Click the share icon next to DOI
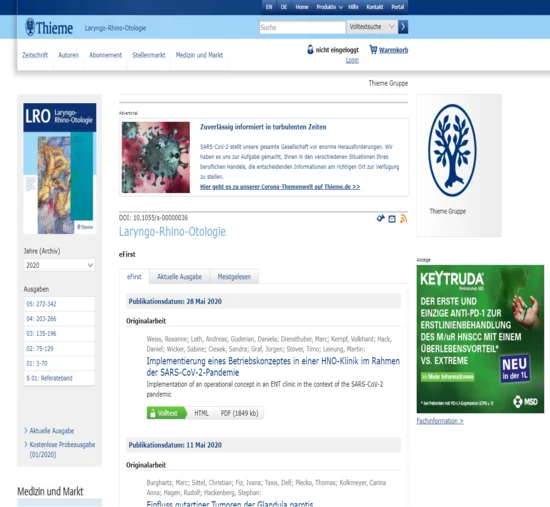This screenshot has width=550, height=507. click(380, 219)
